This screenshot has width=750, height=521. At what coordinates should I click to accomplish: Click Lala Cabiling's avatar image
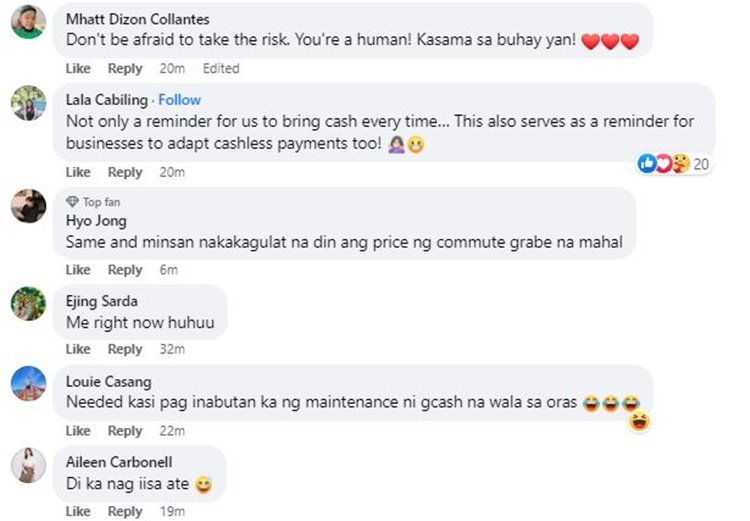[x=27, y=103]
